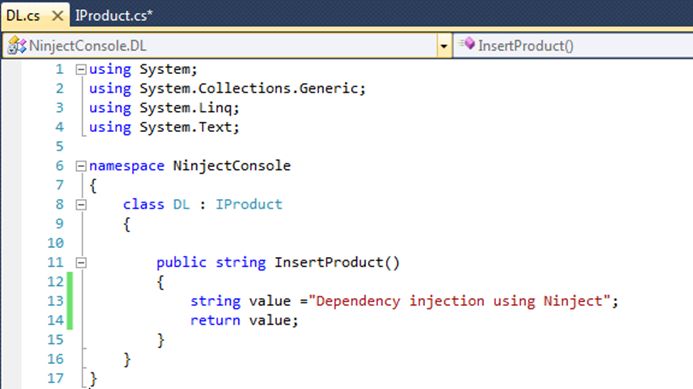Close the DL.cs tab
This screenshot has height=389, width=693.
tap(57, 16)
